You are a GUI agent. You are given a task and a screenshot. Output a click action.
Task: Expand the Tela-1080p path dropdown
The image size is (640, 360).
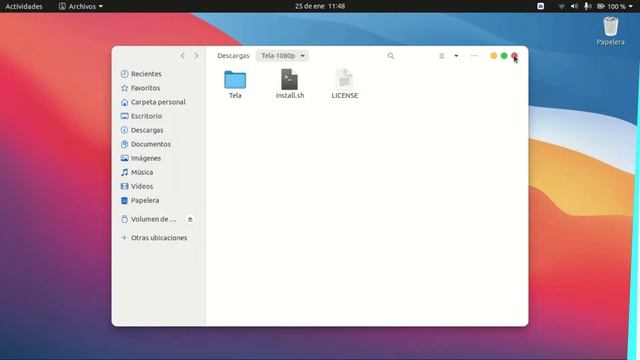click(282, 56)
